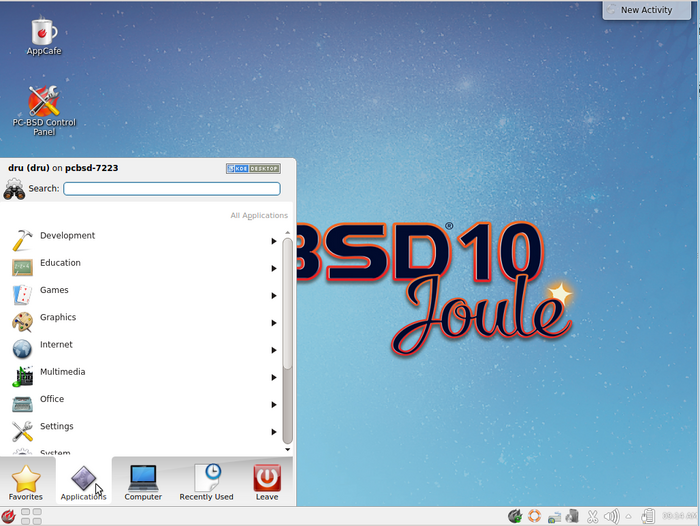Click the Leave power icon

click(267, 481)
